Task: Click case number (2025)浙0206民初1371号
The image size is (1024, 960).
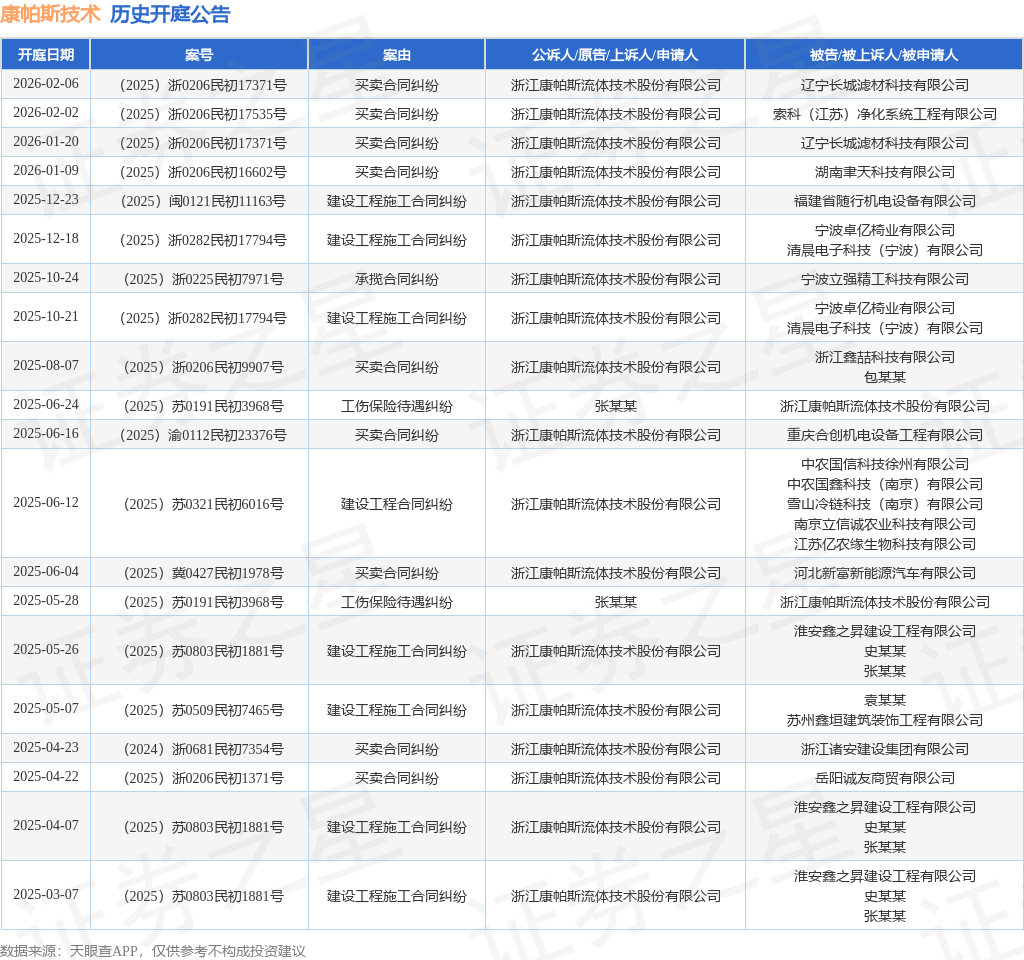Action: tap(203, 778)
